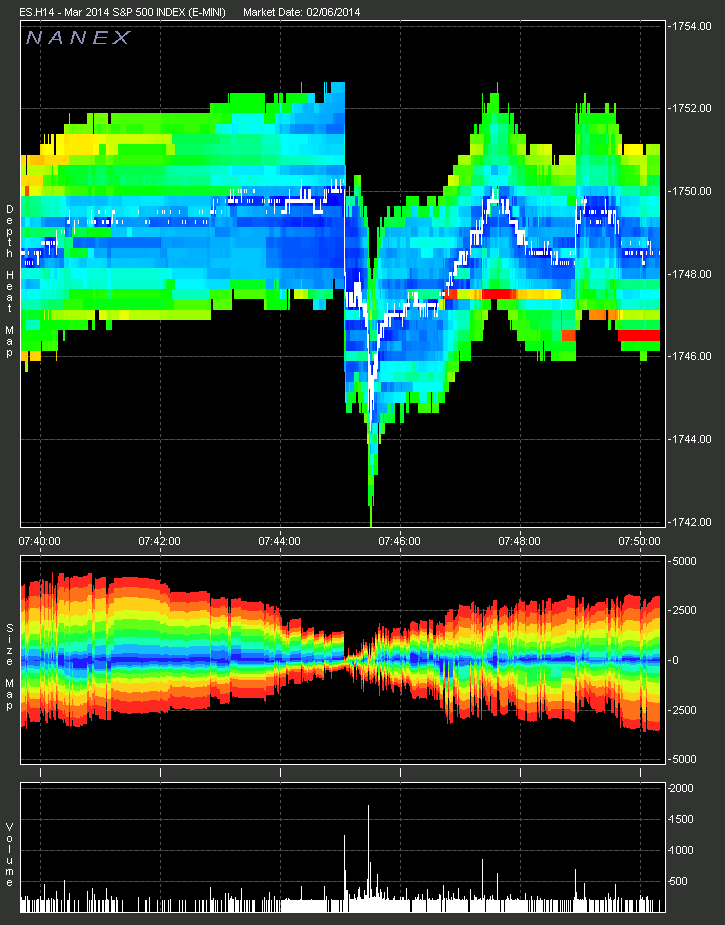The width and height of the screenshot is (725, 925).
Task: Click the 1742.00 price axis label
Action: click(690, 522)
